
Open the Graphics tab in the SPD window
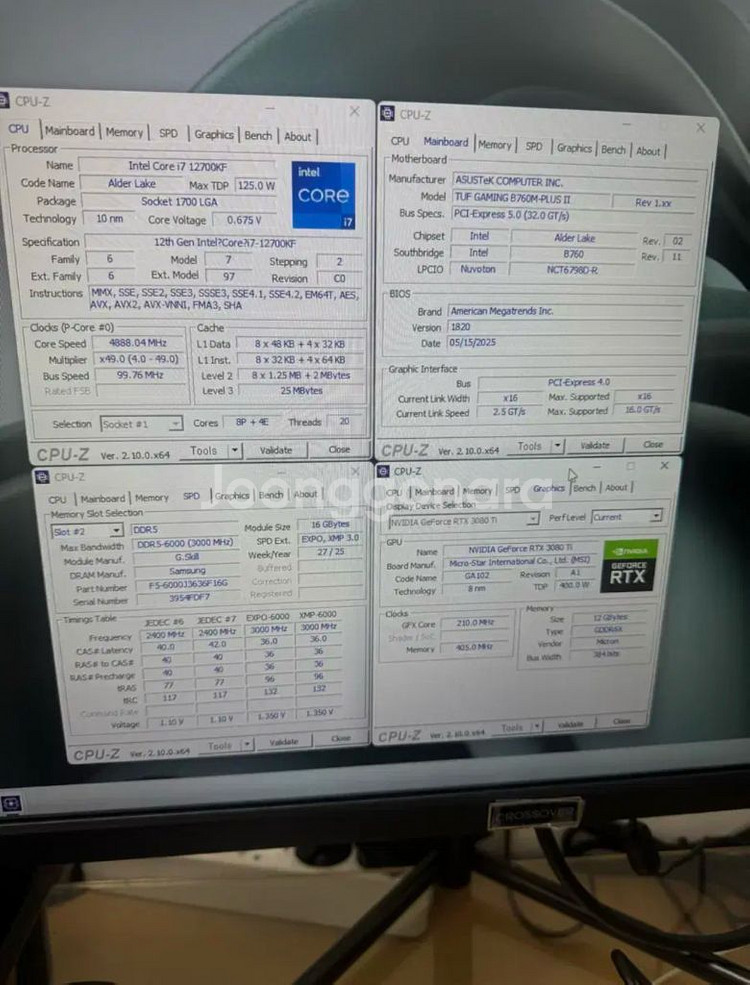232,496
